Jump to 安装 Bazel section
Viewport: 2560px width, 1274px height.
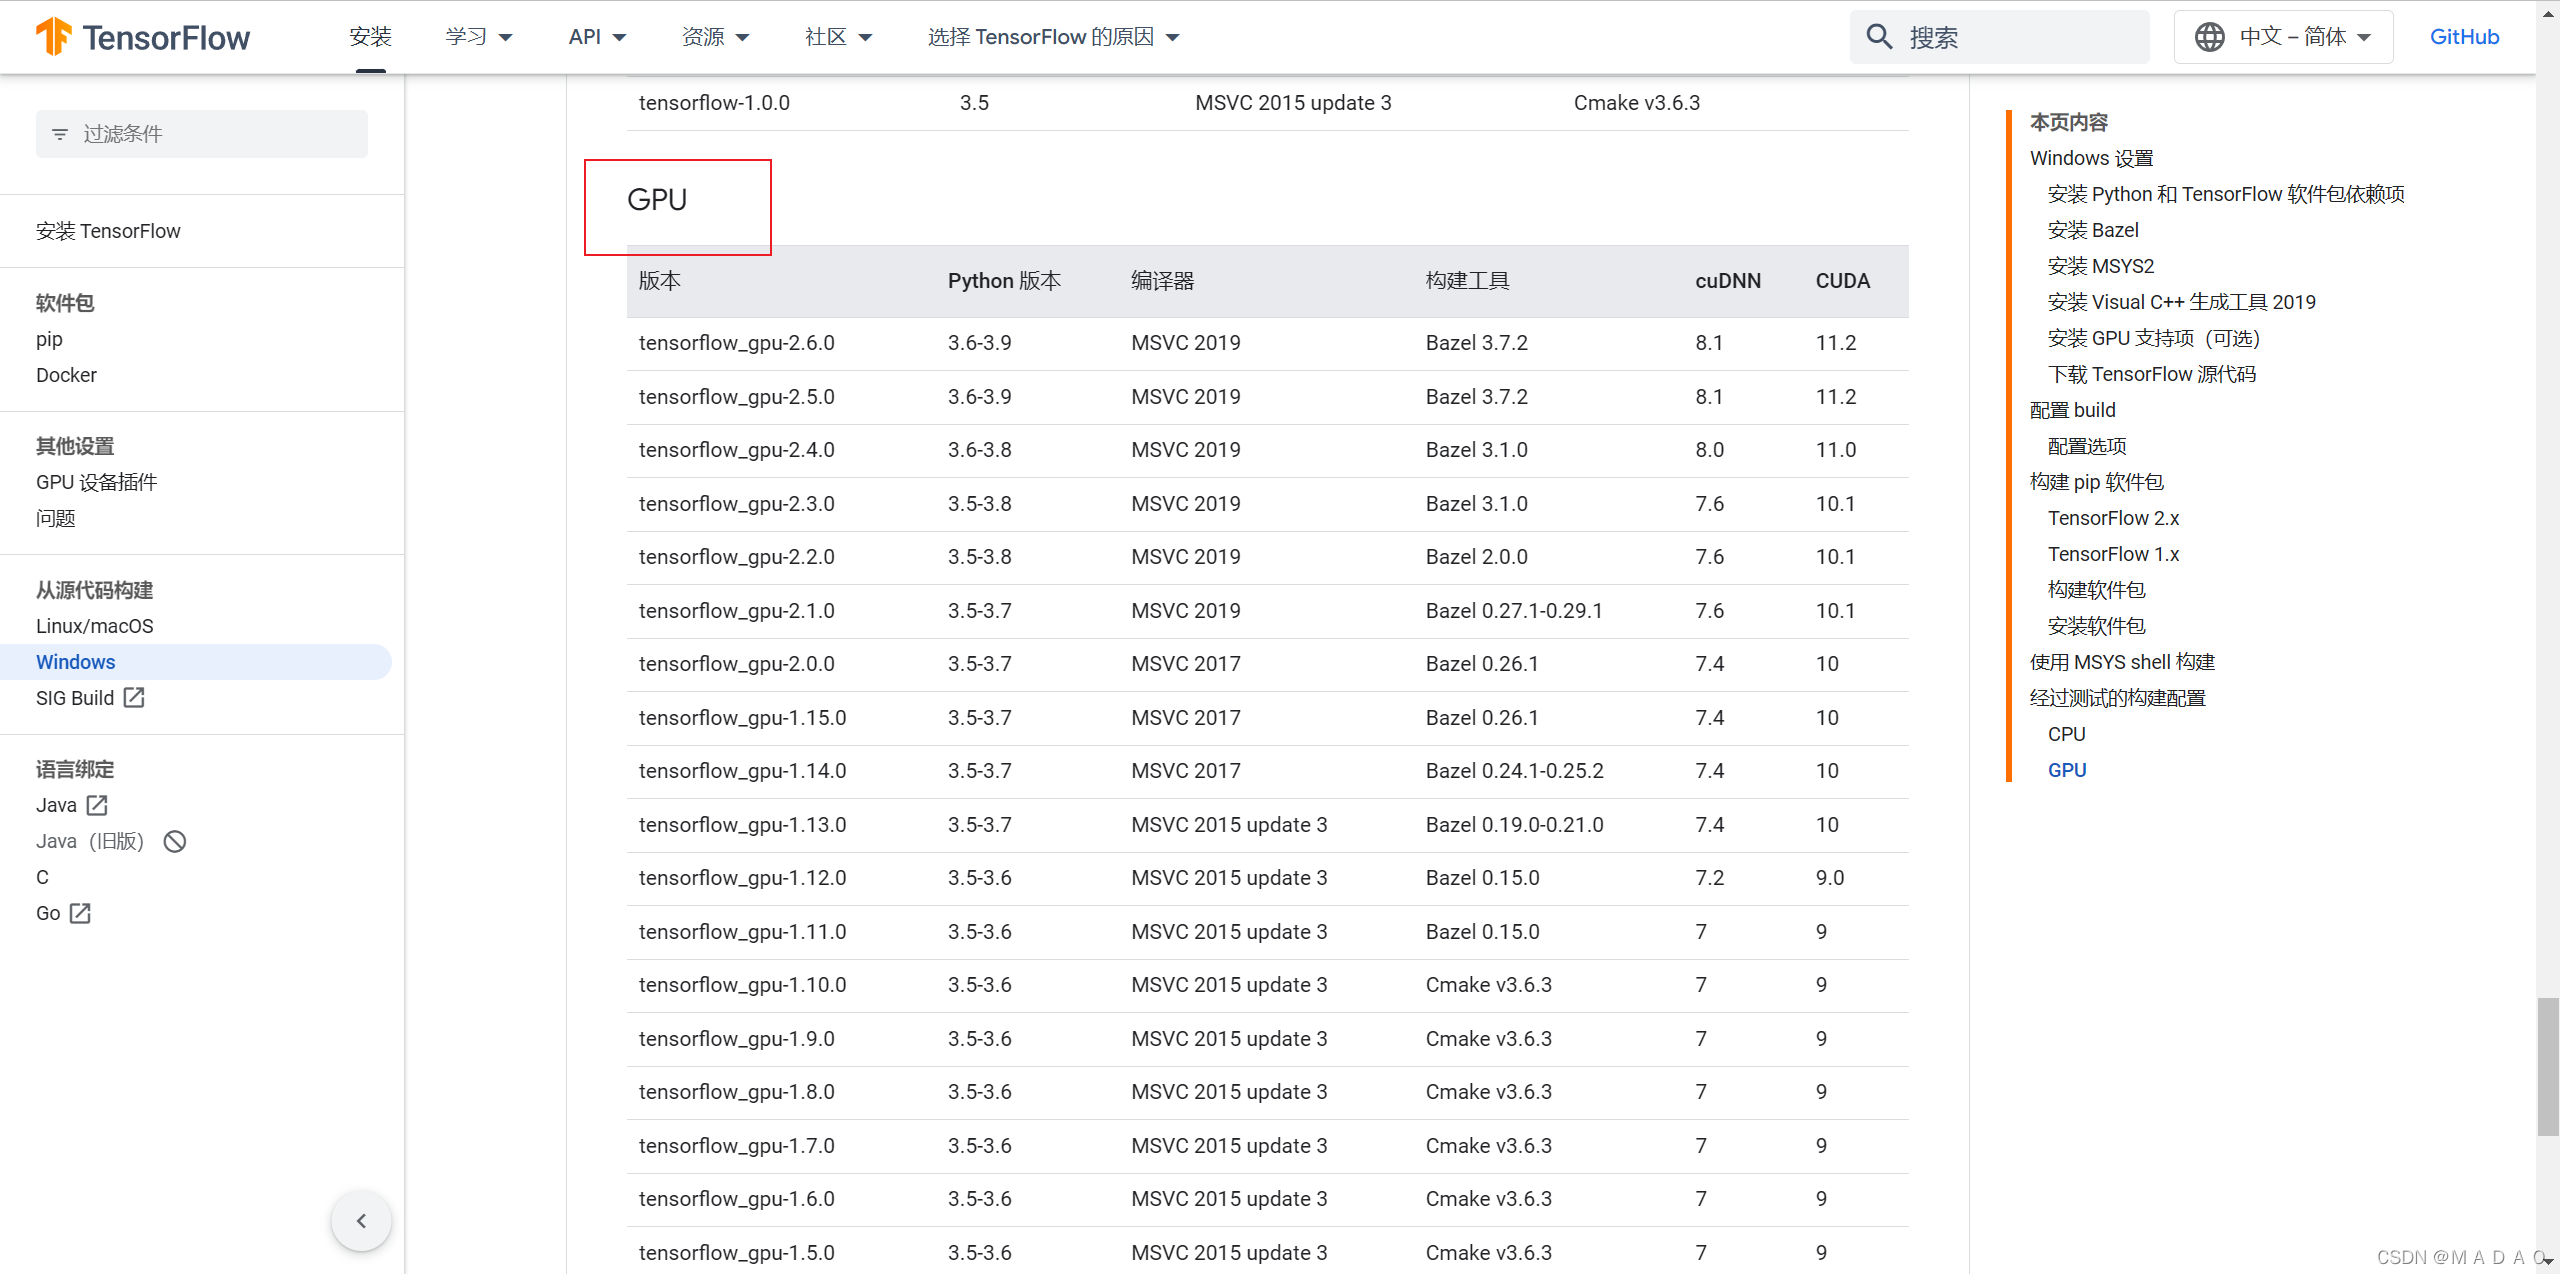[x=2093, y=230]
